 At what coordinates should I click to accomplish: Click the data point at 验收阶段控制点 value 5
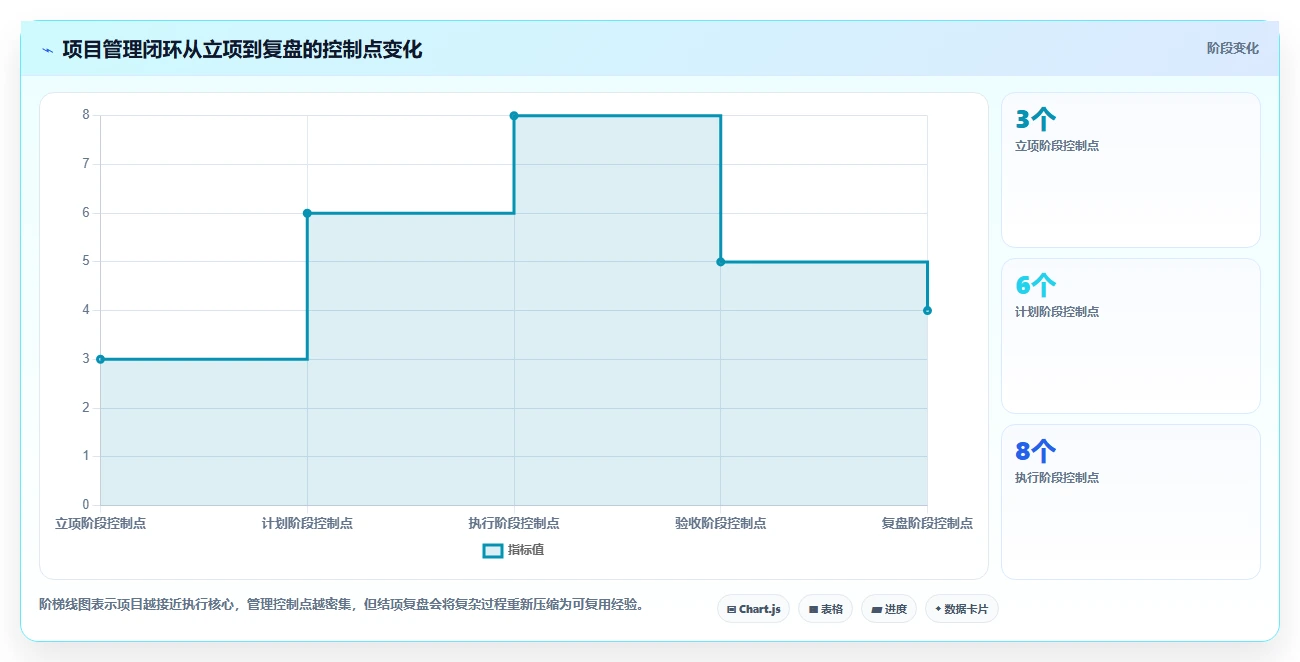coord(721,262)
